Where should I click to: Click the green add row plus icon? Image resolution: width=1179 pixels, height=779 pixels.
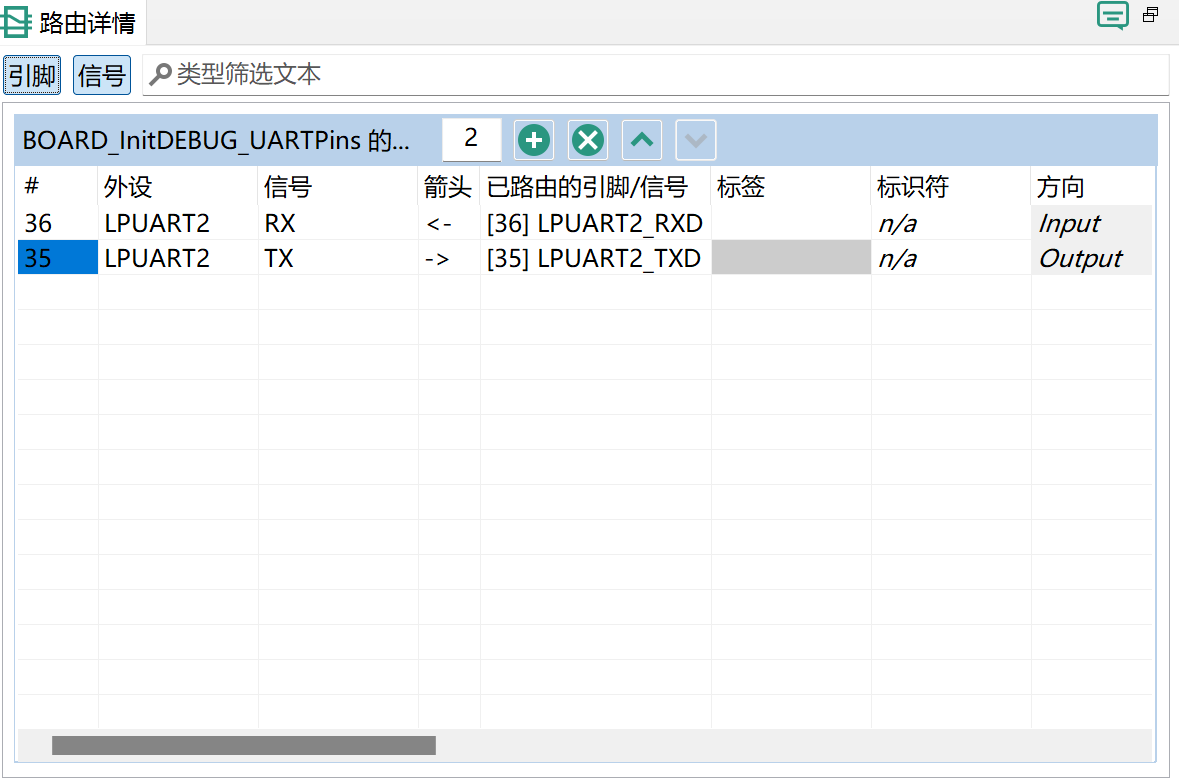(x=534, y=141)
